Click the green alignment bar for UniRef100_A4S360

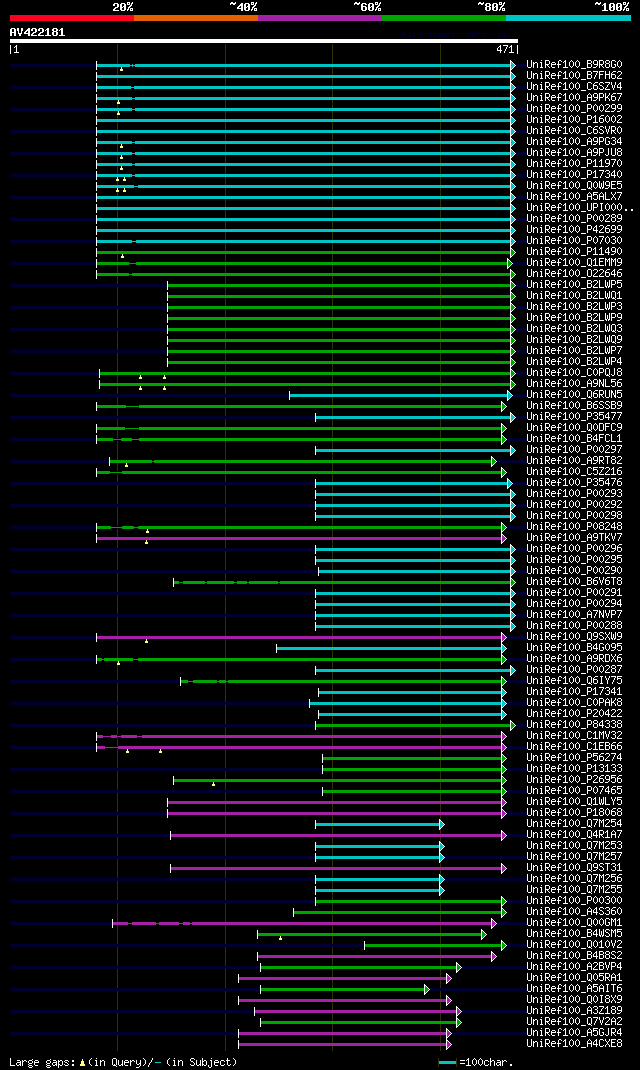click(x=400, y=912)
